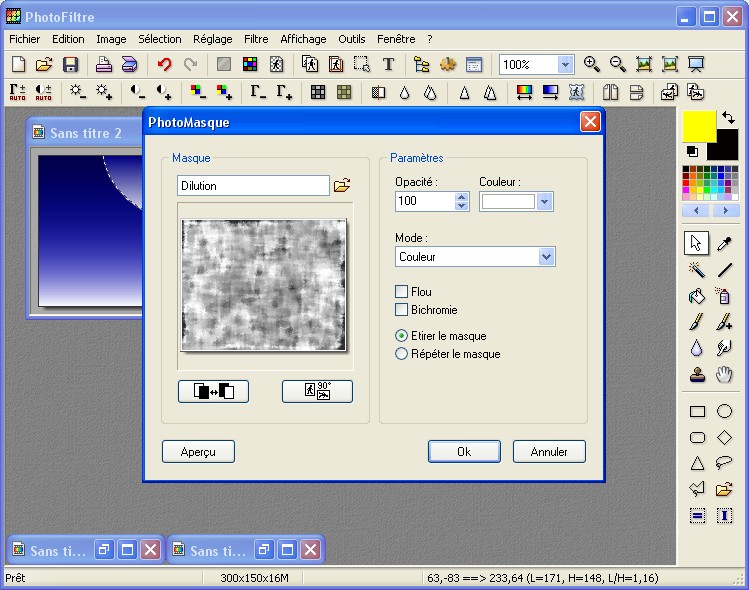
Task: Select the Spray can tool
Action: [723, 296]
